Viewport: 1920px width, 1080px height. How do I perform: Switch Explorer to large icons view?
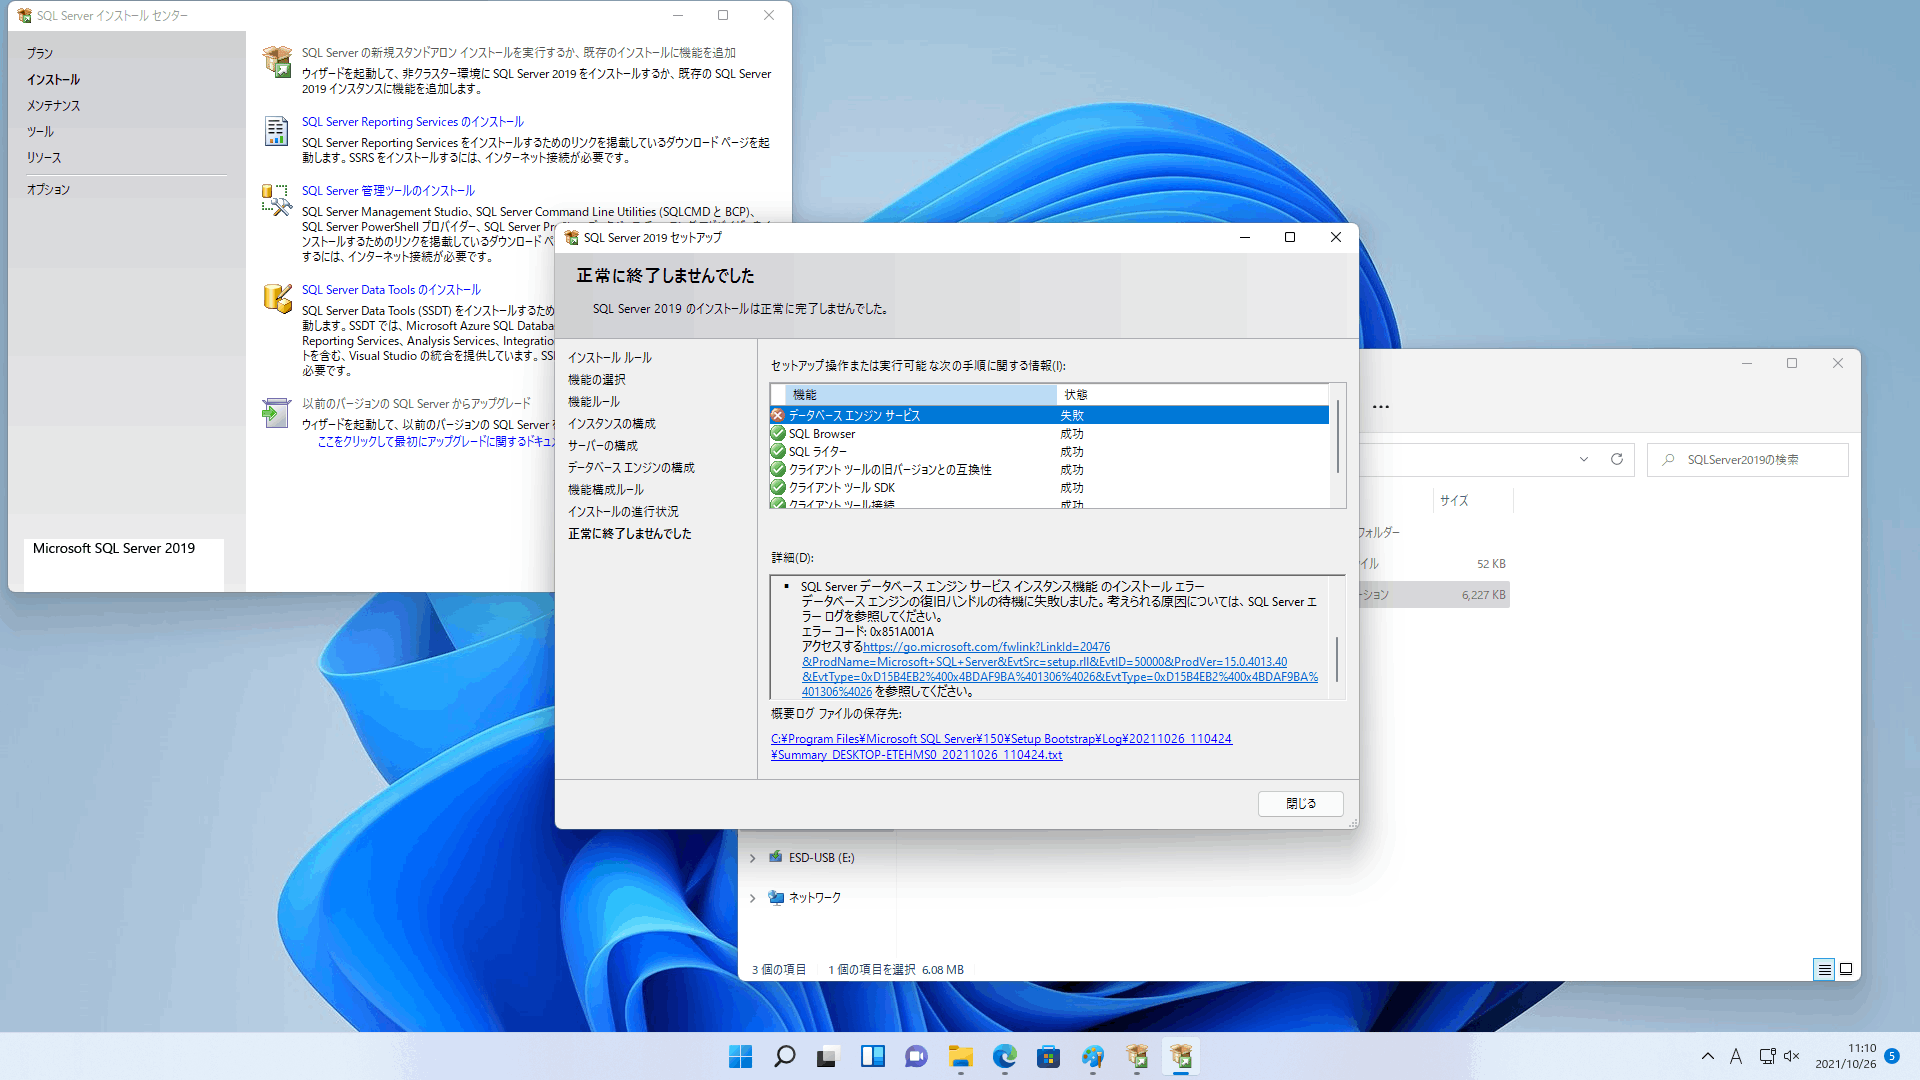click(1846, 969)
